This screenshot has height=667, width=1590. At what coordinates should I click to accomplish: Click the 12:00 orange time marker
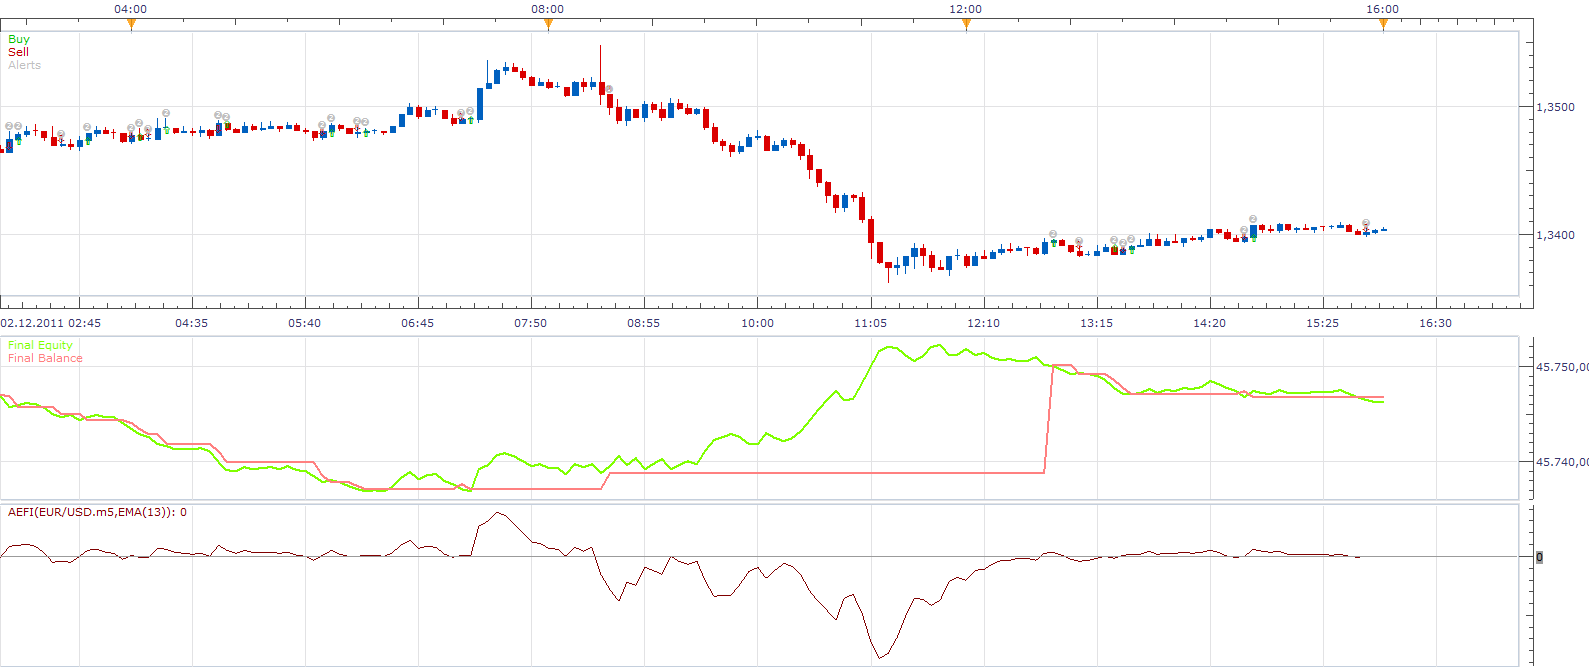pos(966,25)
